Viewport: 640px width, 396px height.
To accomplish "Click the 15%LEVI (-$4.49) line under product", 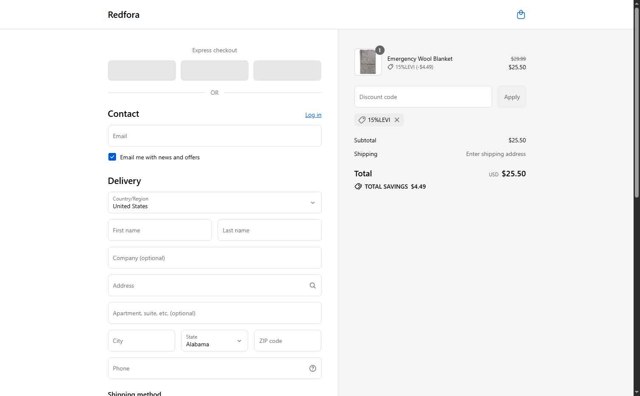I will click(411, 67).
